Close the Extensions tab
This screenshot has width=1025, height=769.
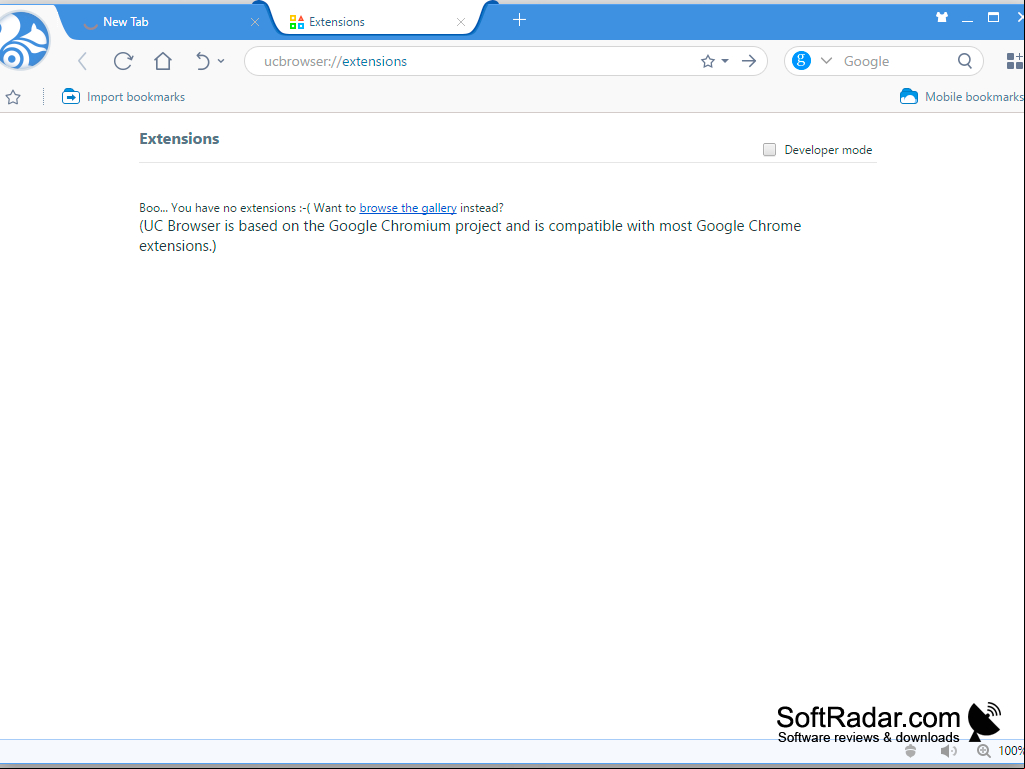click(x=461, y=22)
